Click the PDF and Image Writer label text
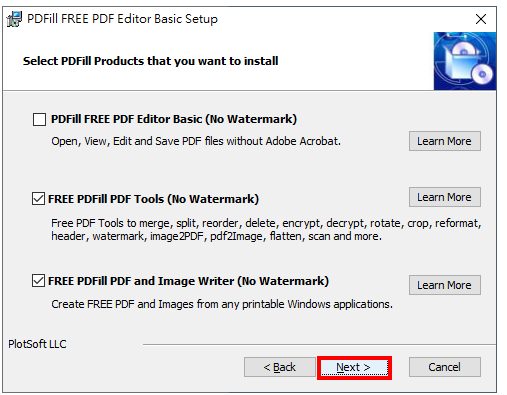The width and height of the screenshot is (507, 395). tap(188, 281)
